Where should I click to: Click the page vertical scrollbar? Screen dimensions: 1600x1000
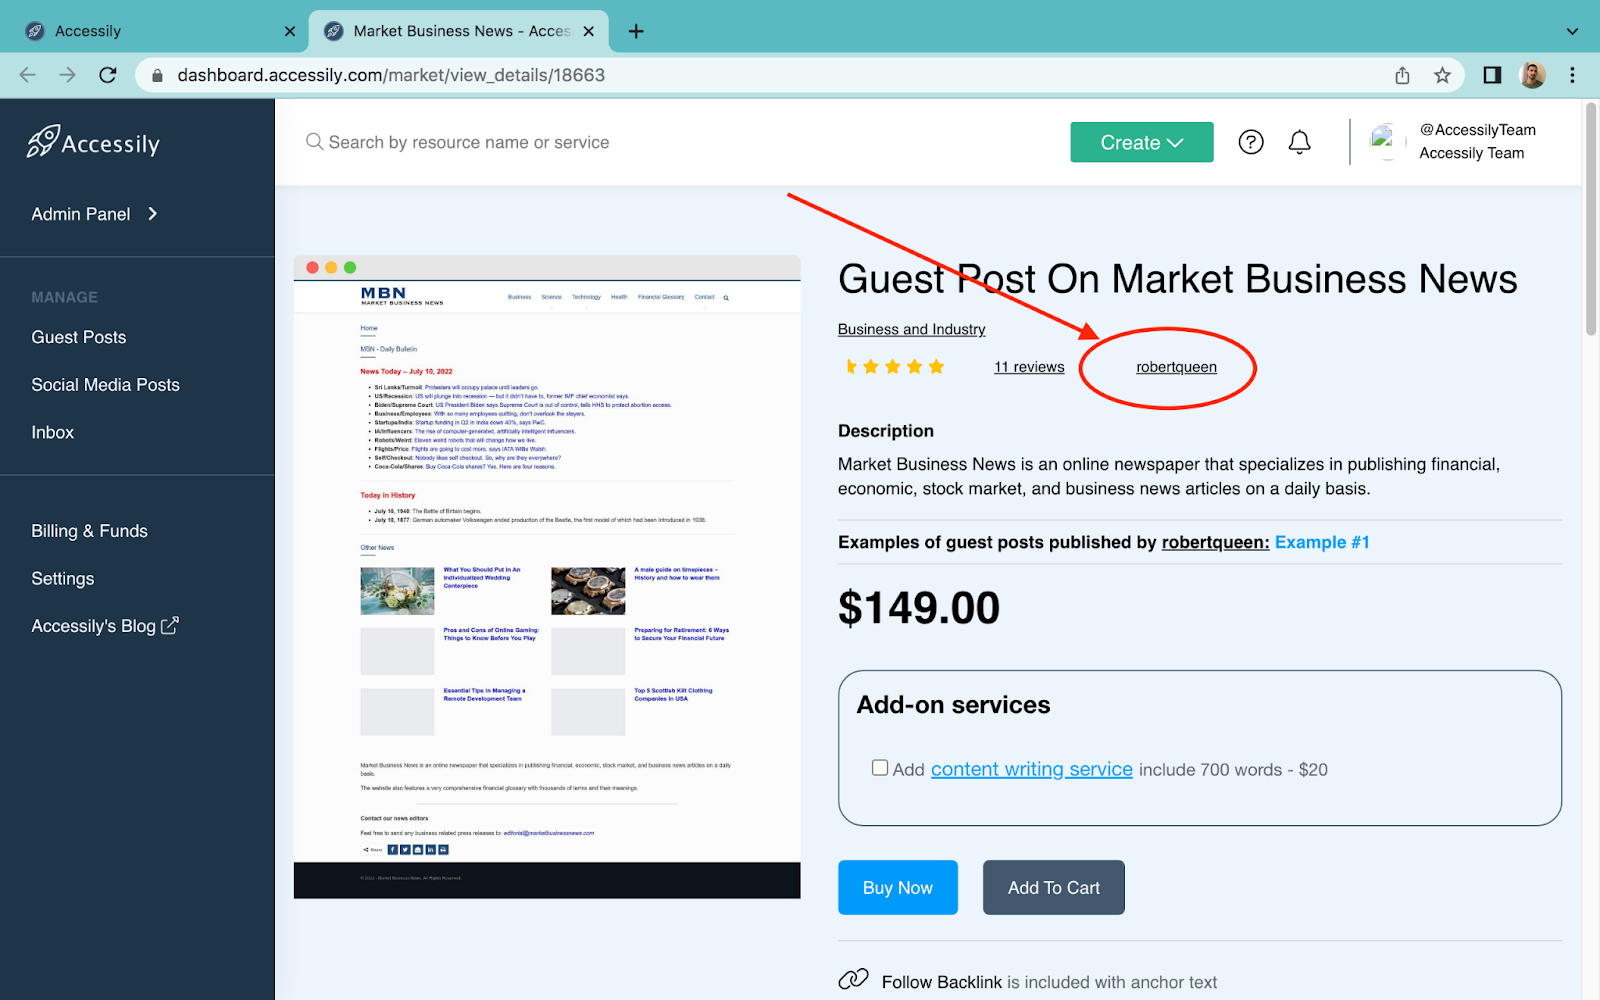1591,220
